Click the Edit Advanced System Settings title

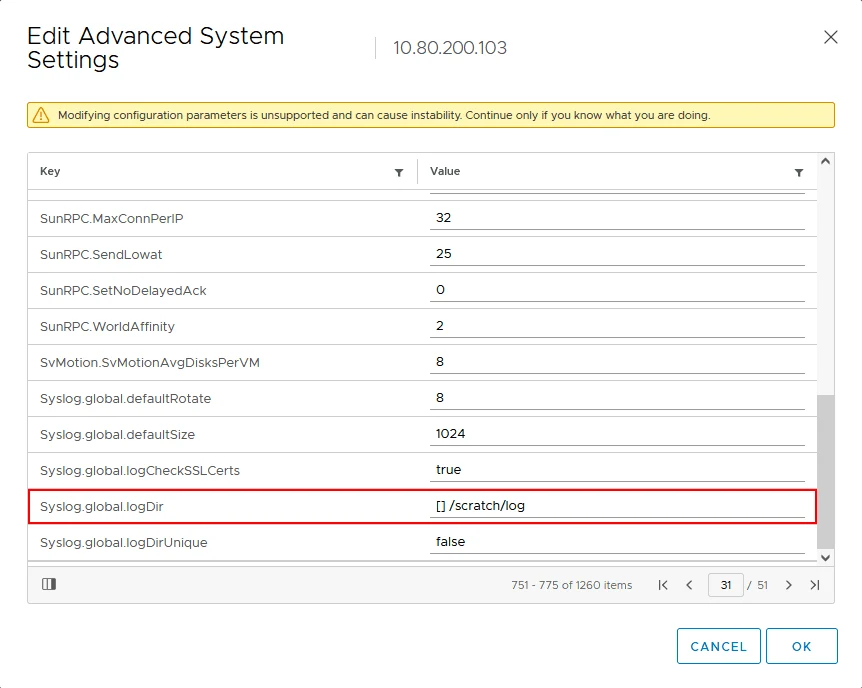pos(156,48)
